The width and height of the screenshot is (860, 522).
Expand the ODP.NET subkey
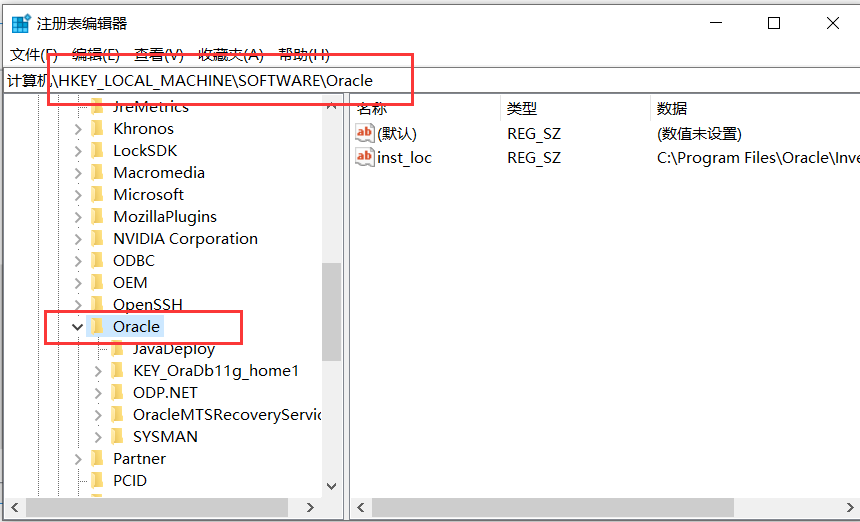(x=98, y=393)
